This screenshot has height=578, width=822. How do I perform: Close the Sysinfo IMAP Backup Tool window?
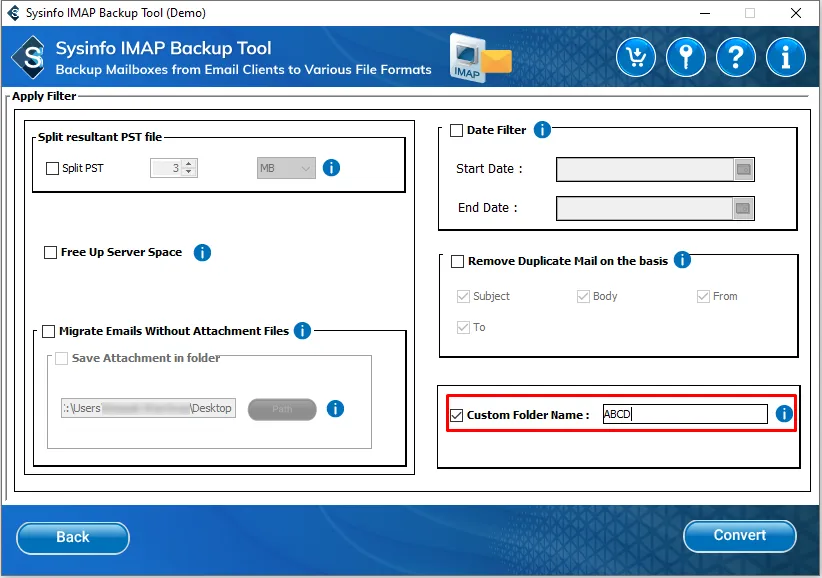click(x=796, y=13)
